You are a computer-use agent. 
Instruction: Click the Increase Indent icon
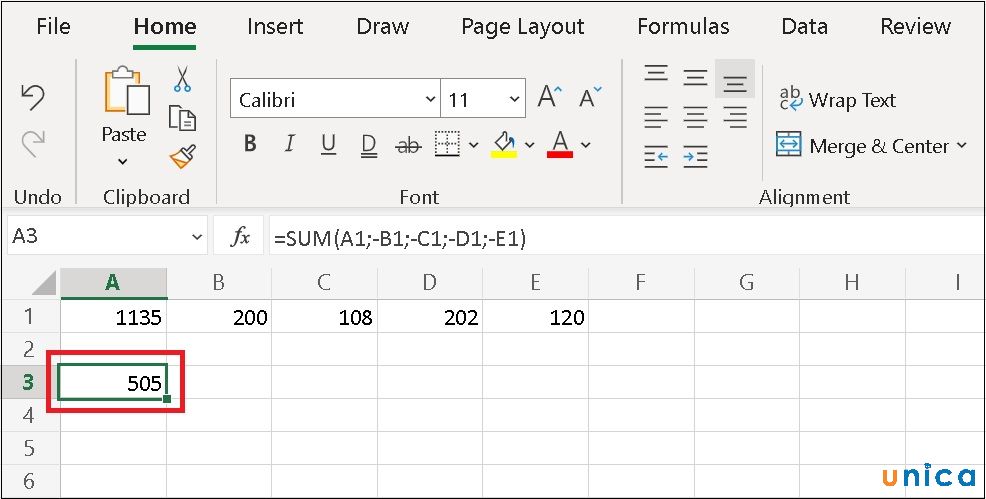tap(695, 156)
